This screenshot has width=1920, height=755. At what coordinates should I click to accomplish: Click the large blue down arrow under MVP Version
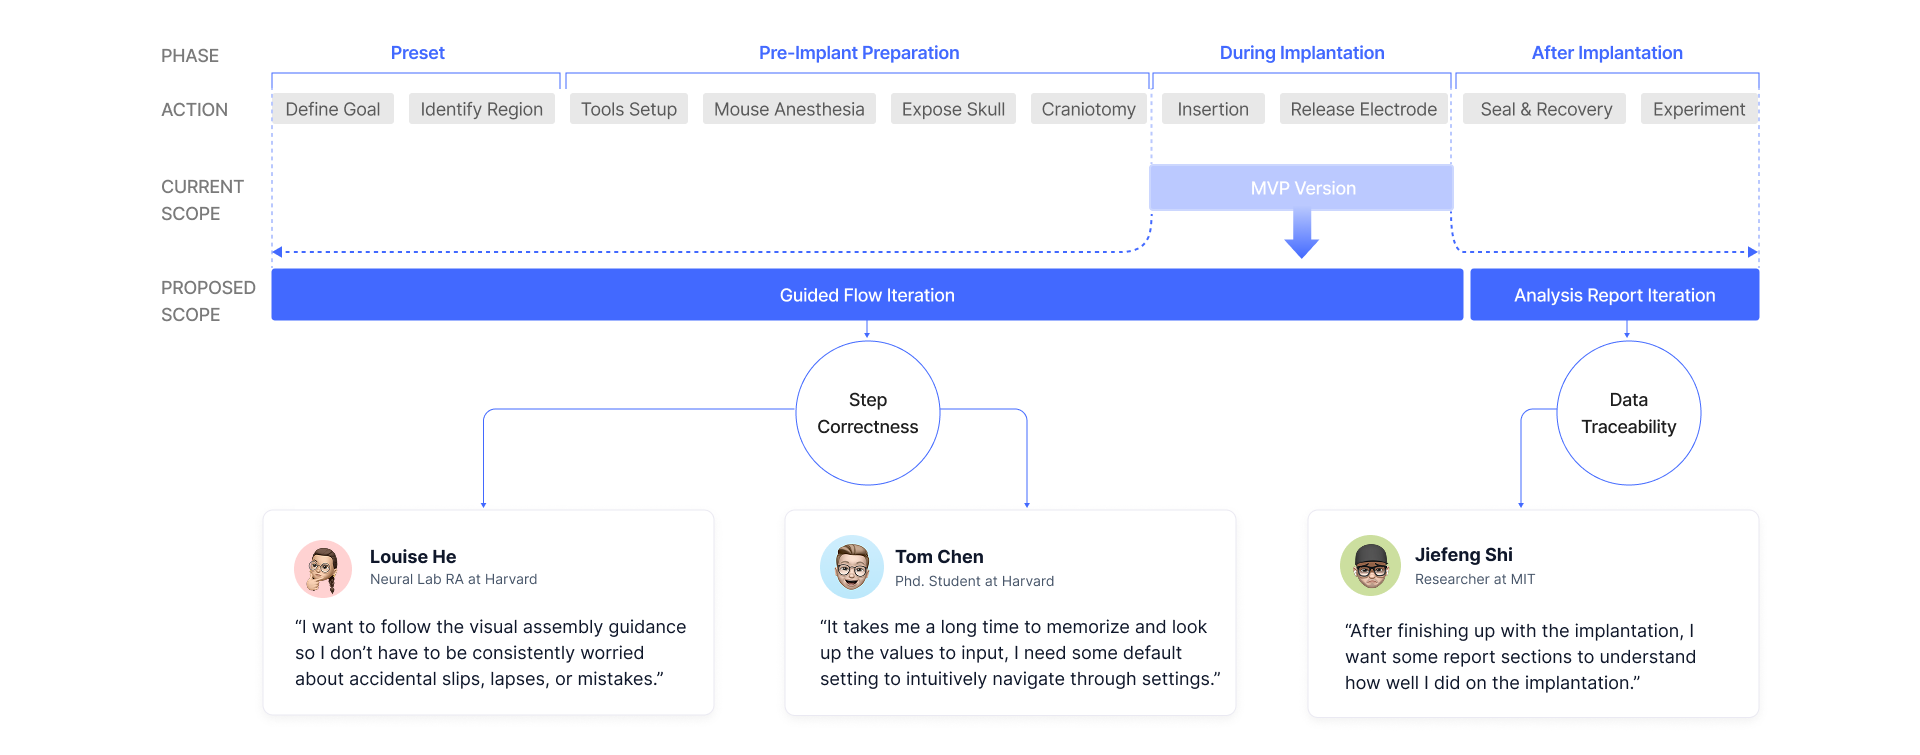[1301, 234]
